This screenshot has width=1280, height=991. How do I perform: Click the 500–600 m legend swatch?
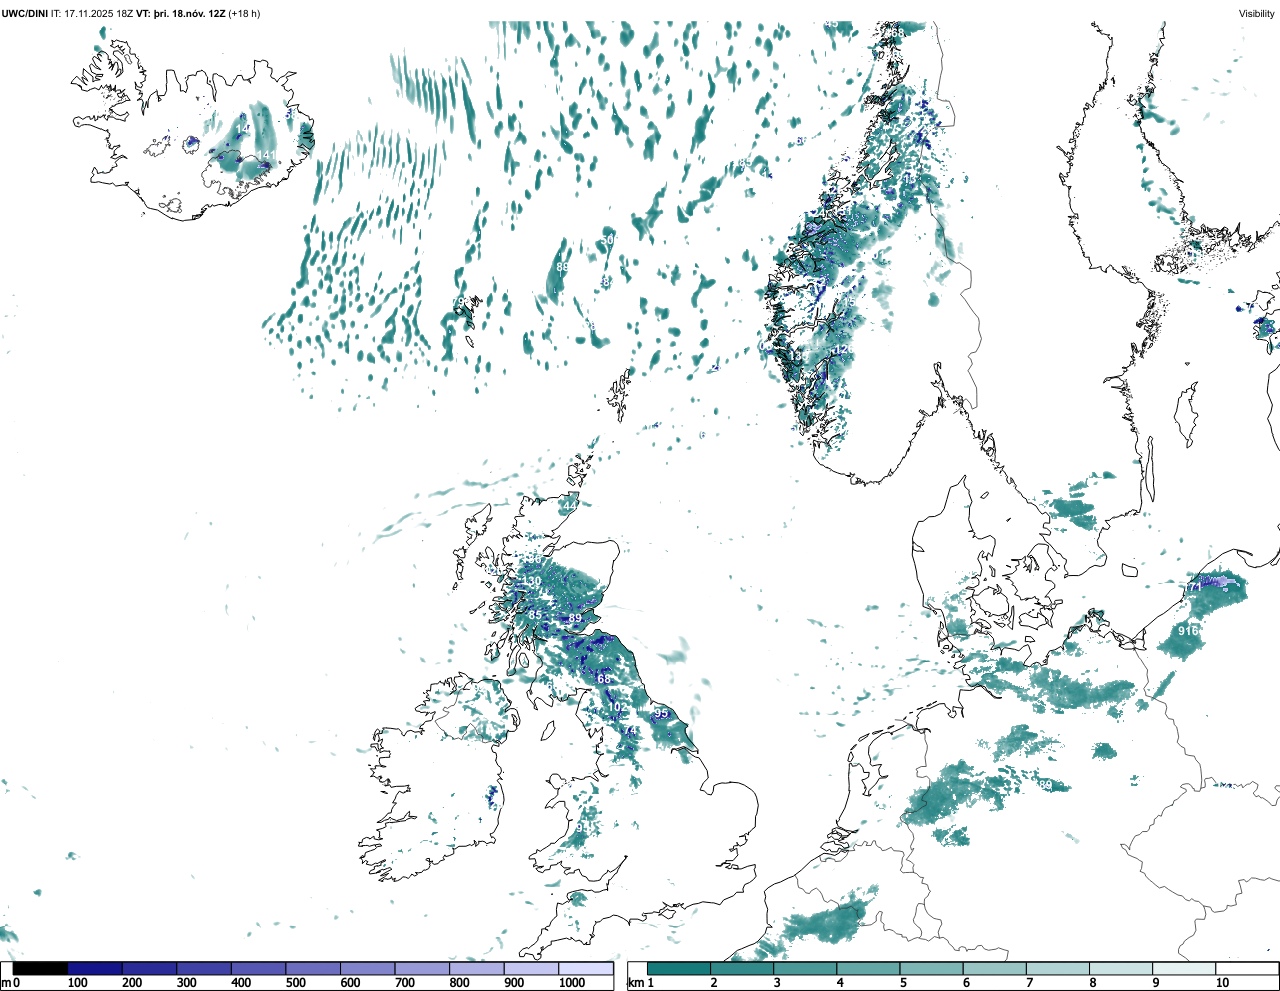coord(313,969)
